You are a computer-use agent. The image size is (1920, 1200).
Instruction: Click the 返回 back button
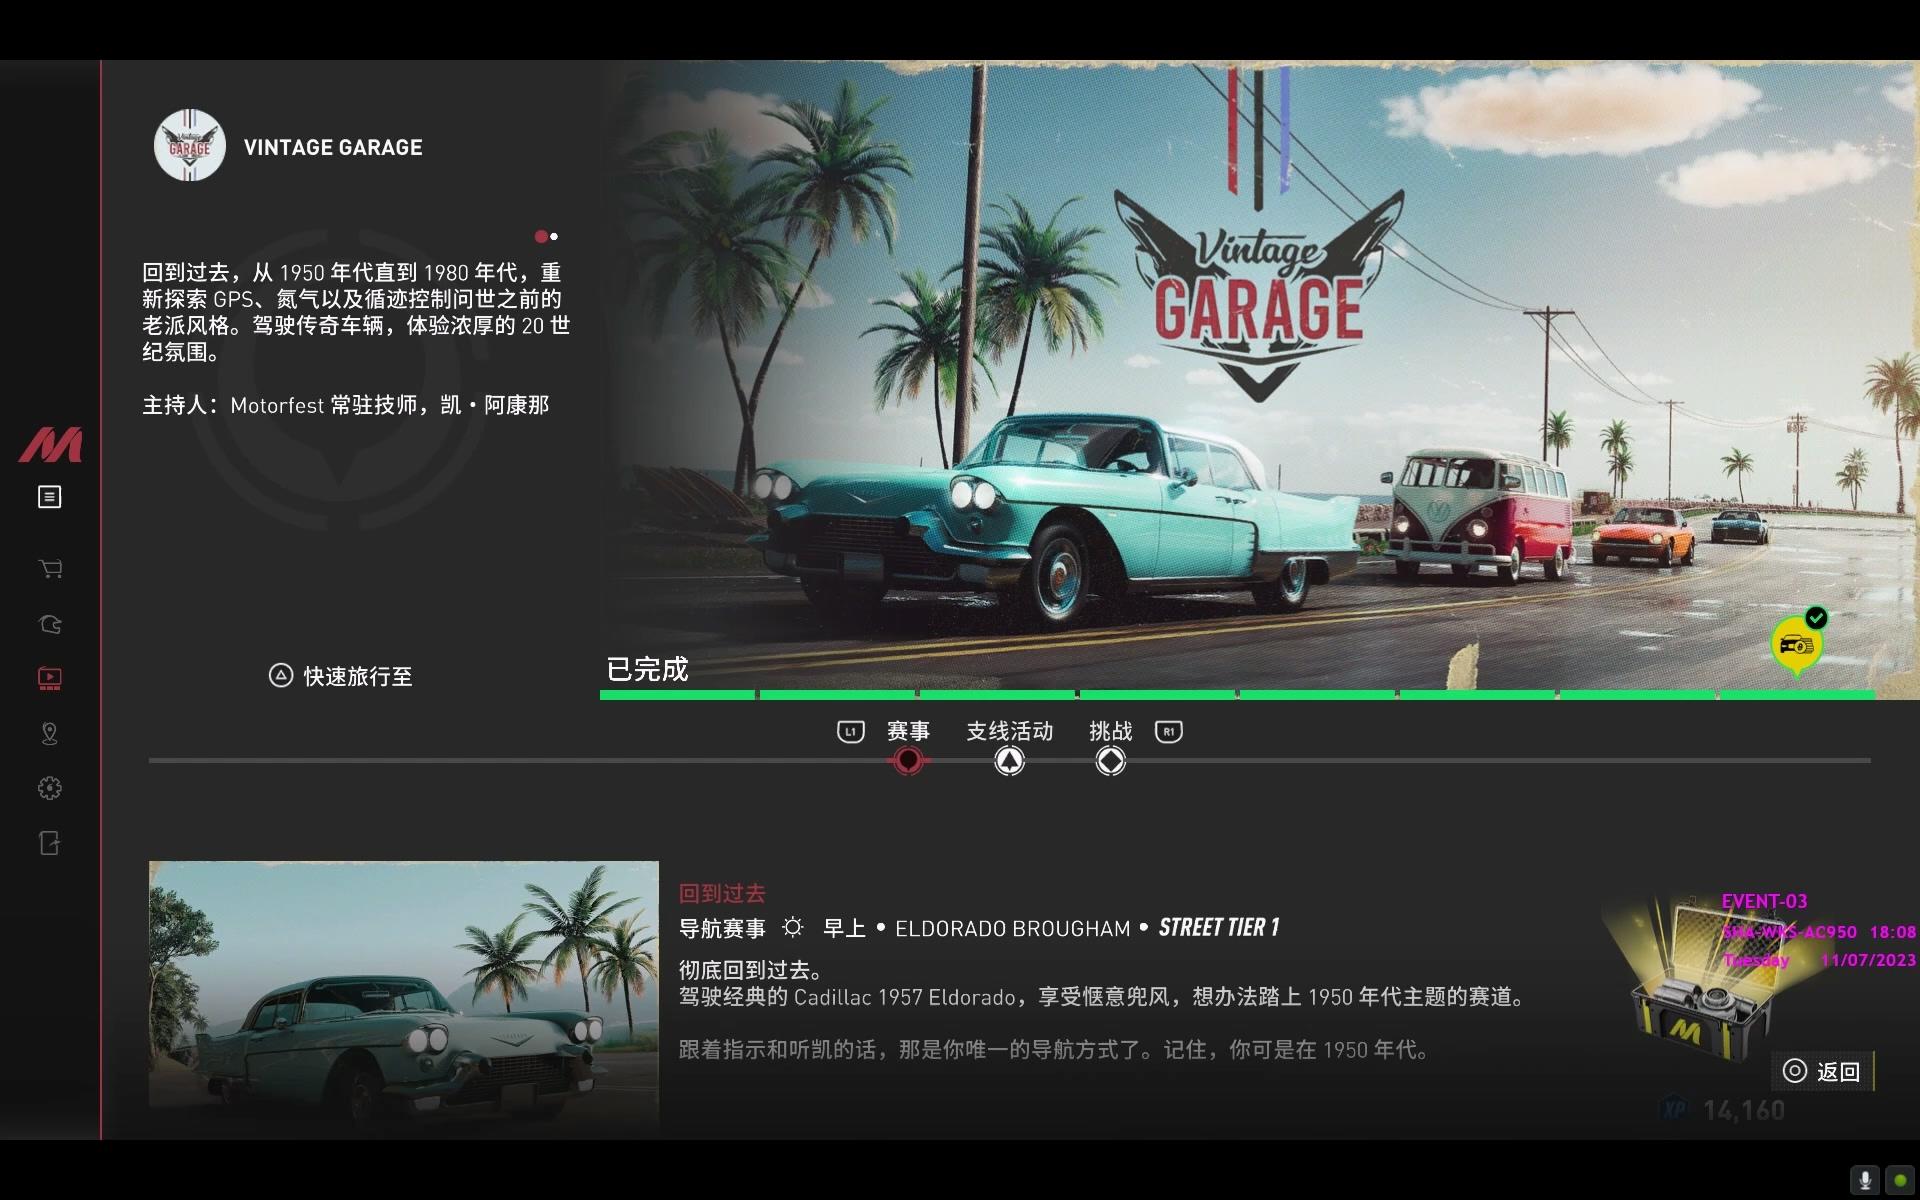click(1823, 1071)
